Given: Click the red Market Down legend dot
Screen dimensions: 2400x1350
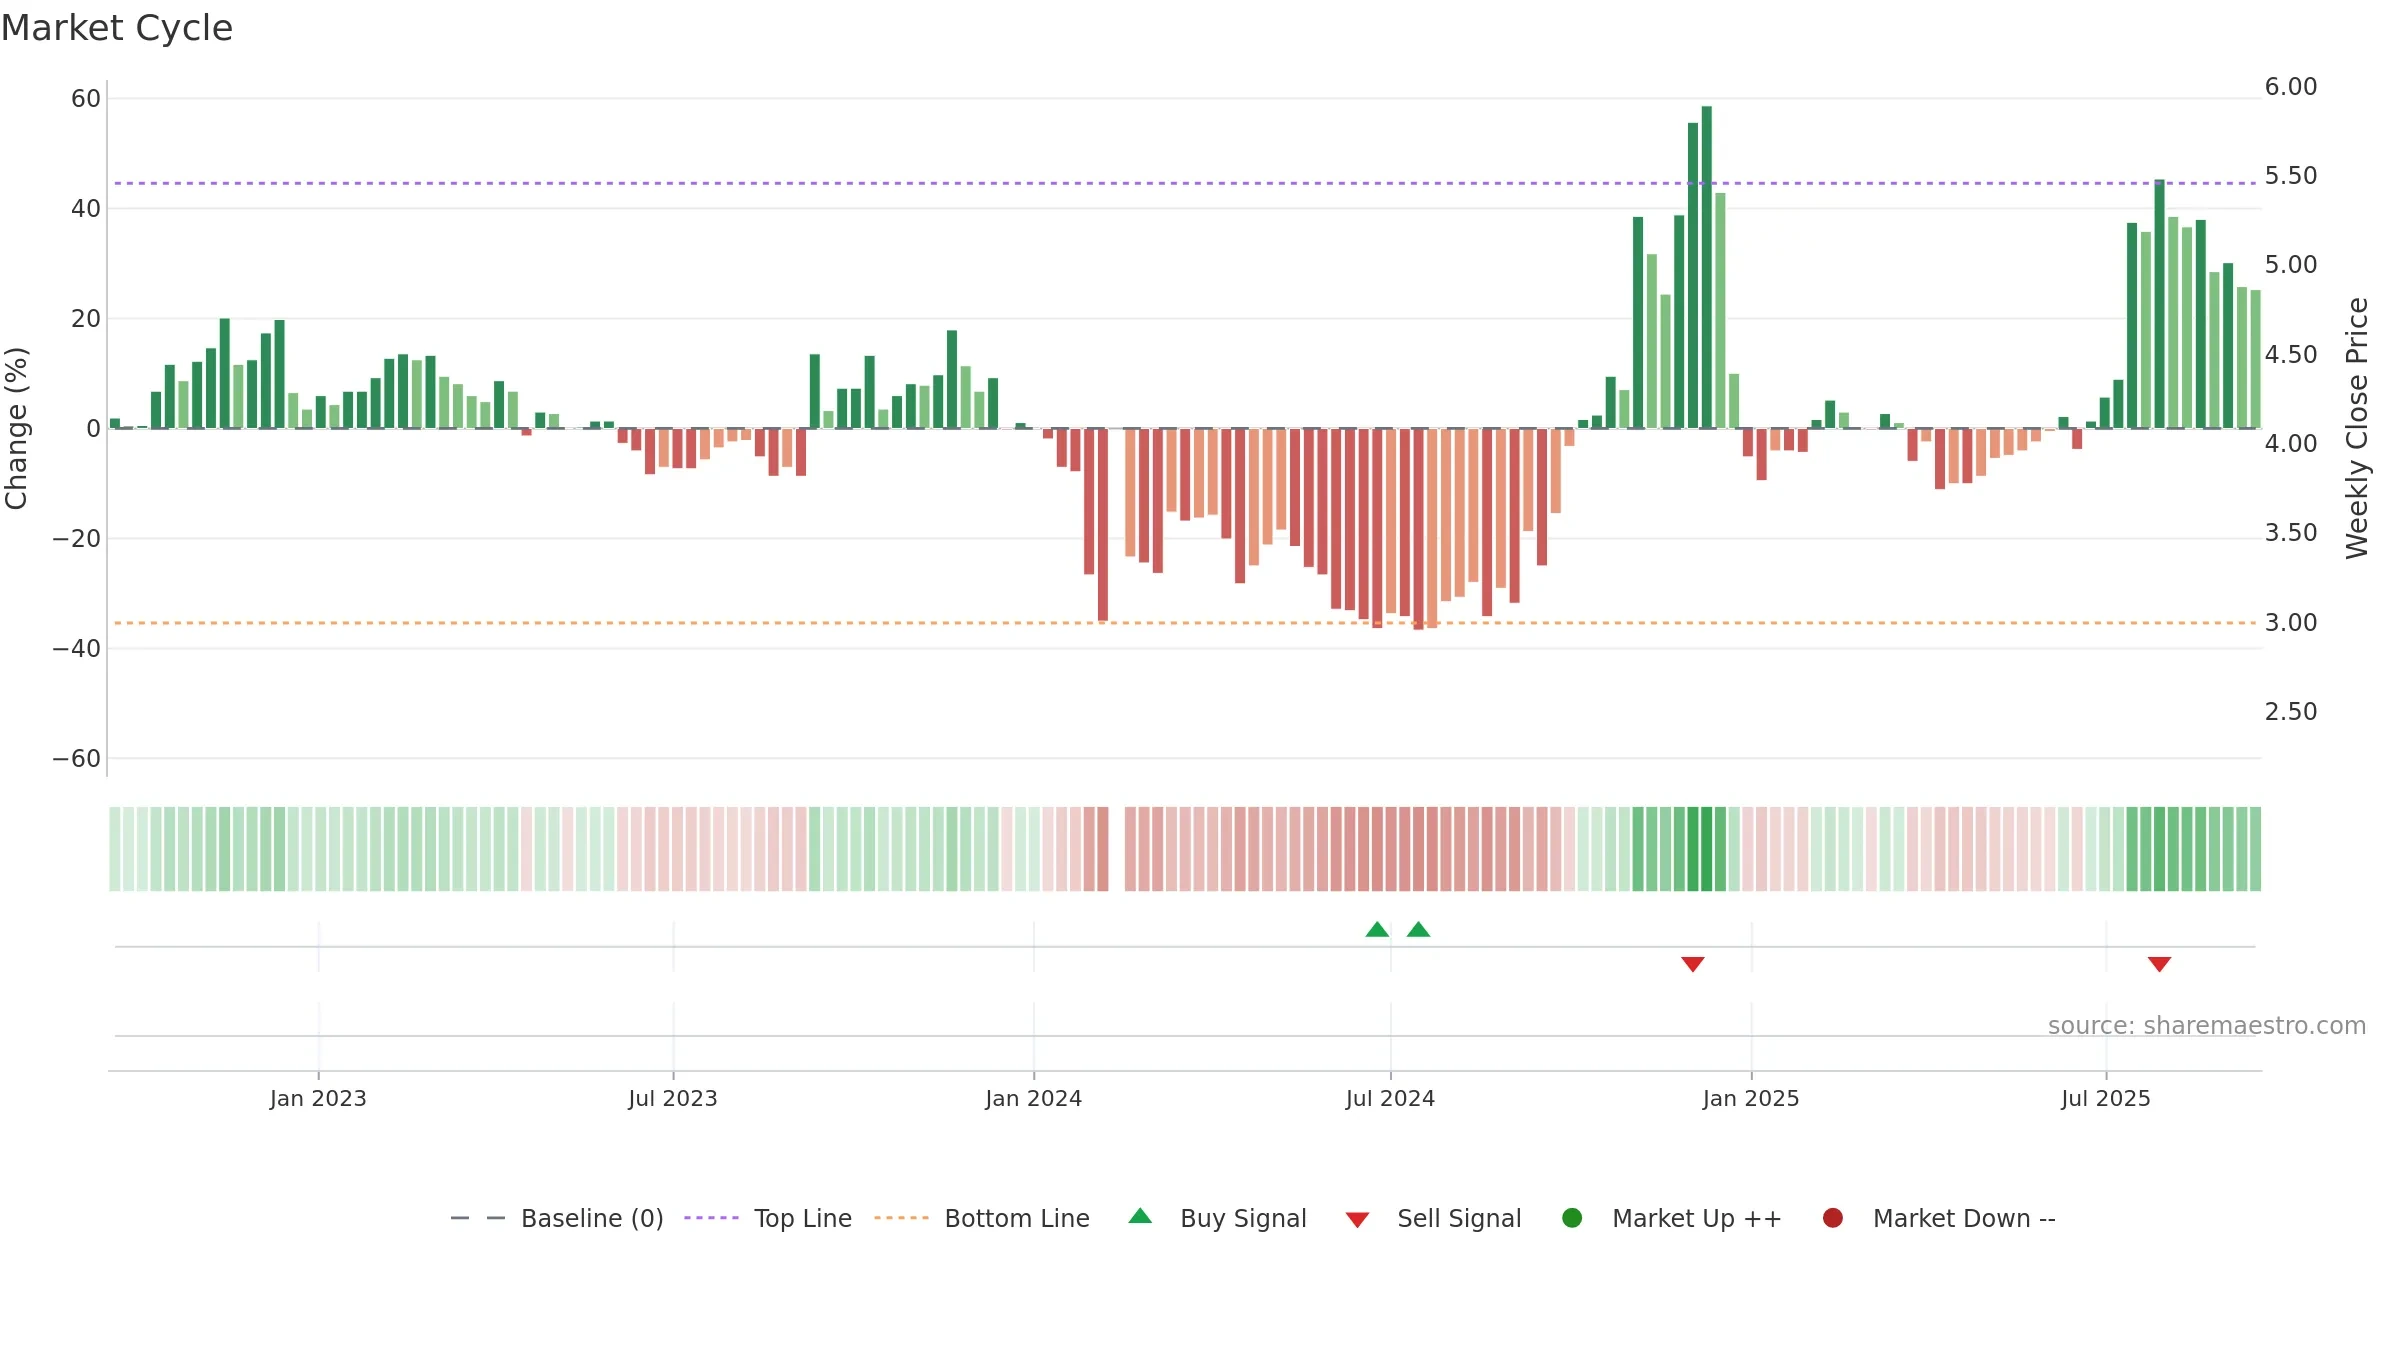Looking at the screenshot, I should (x=1833, y=1218).
